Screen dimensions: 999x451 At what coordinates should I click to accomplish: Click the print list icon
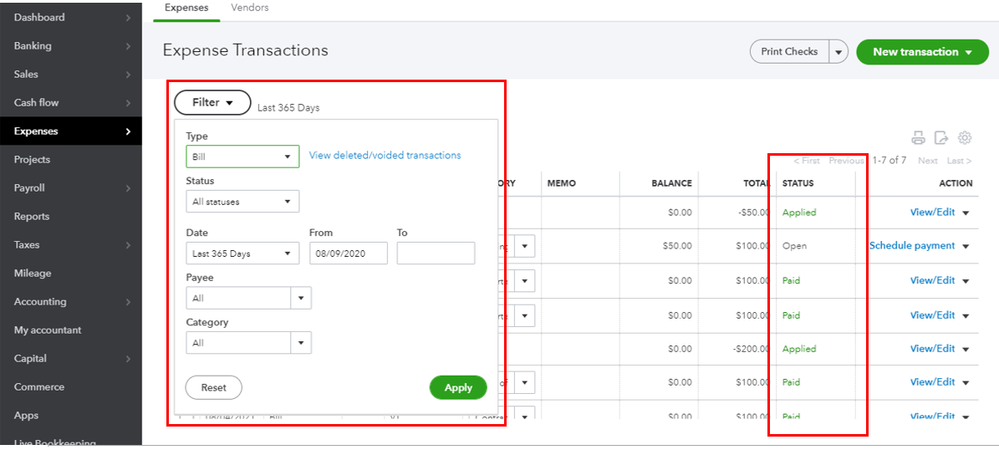tap(918, 138)
